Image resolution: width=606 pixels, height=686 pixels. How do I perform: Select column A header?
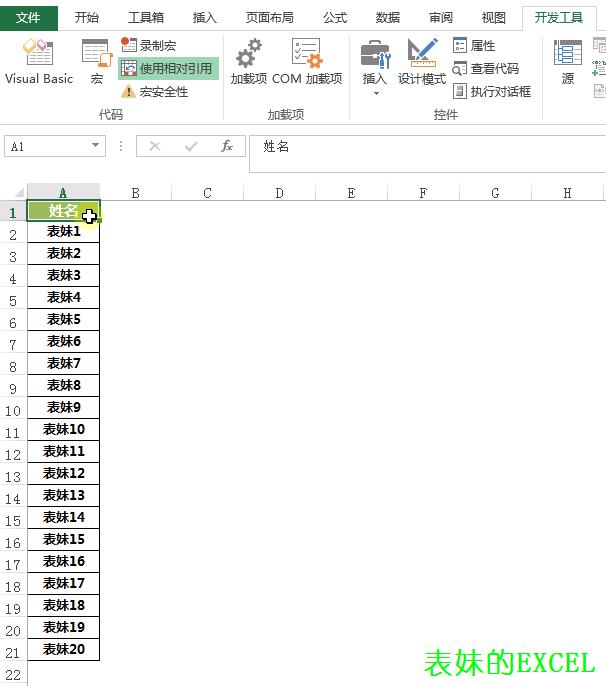coord(63,192)
